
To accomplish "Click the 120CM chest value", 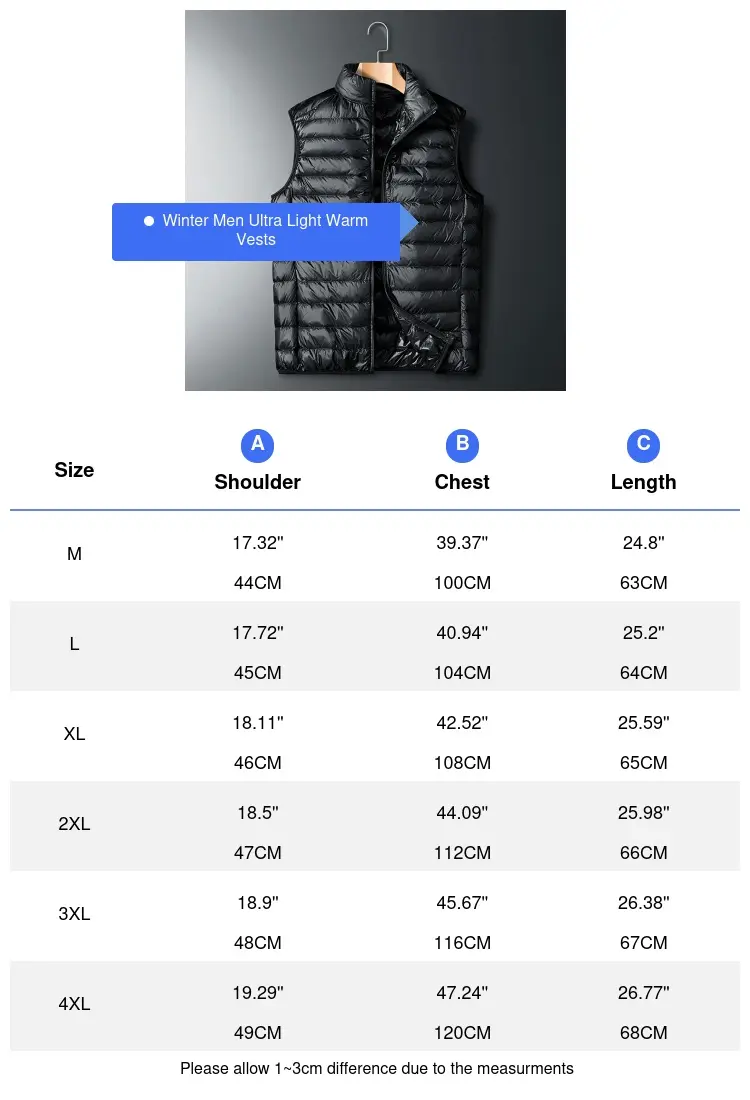I will point(462,1033).
